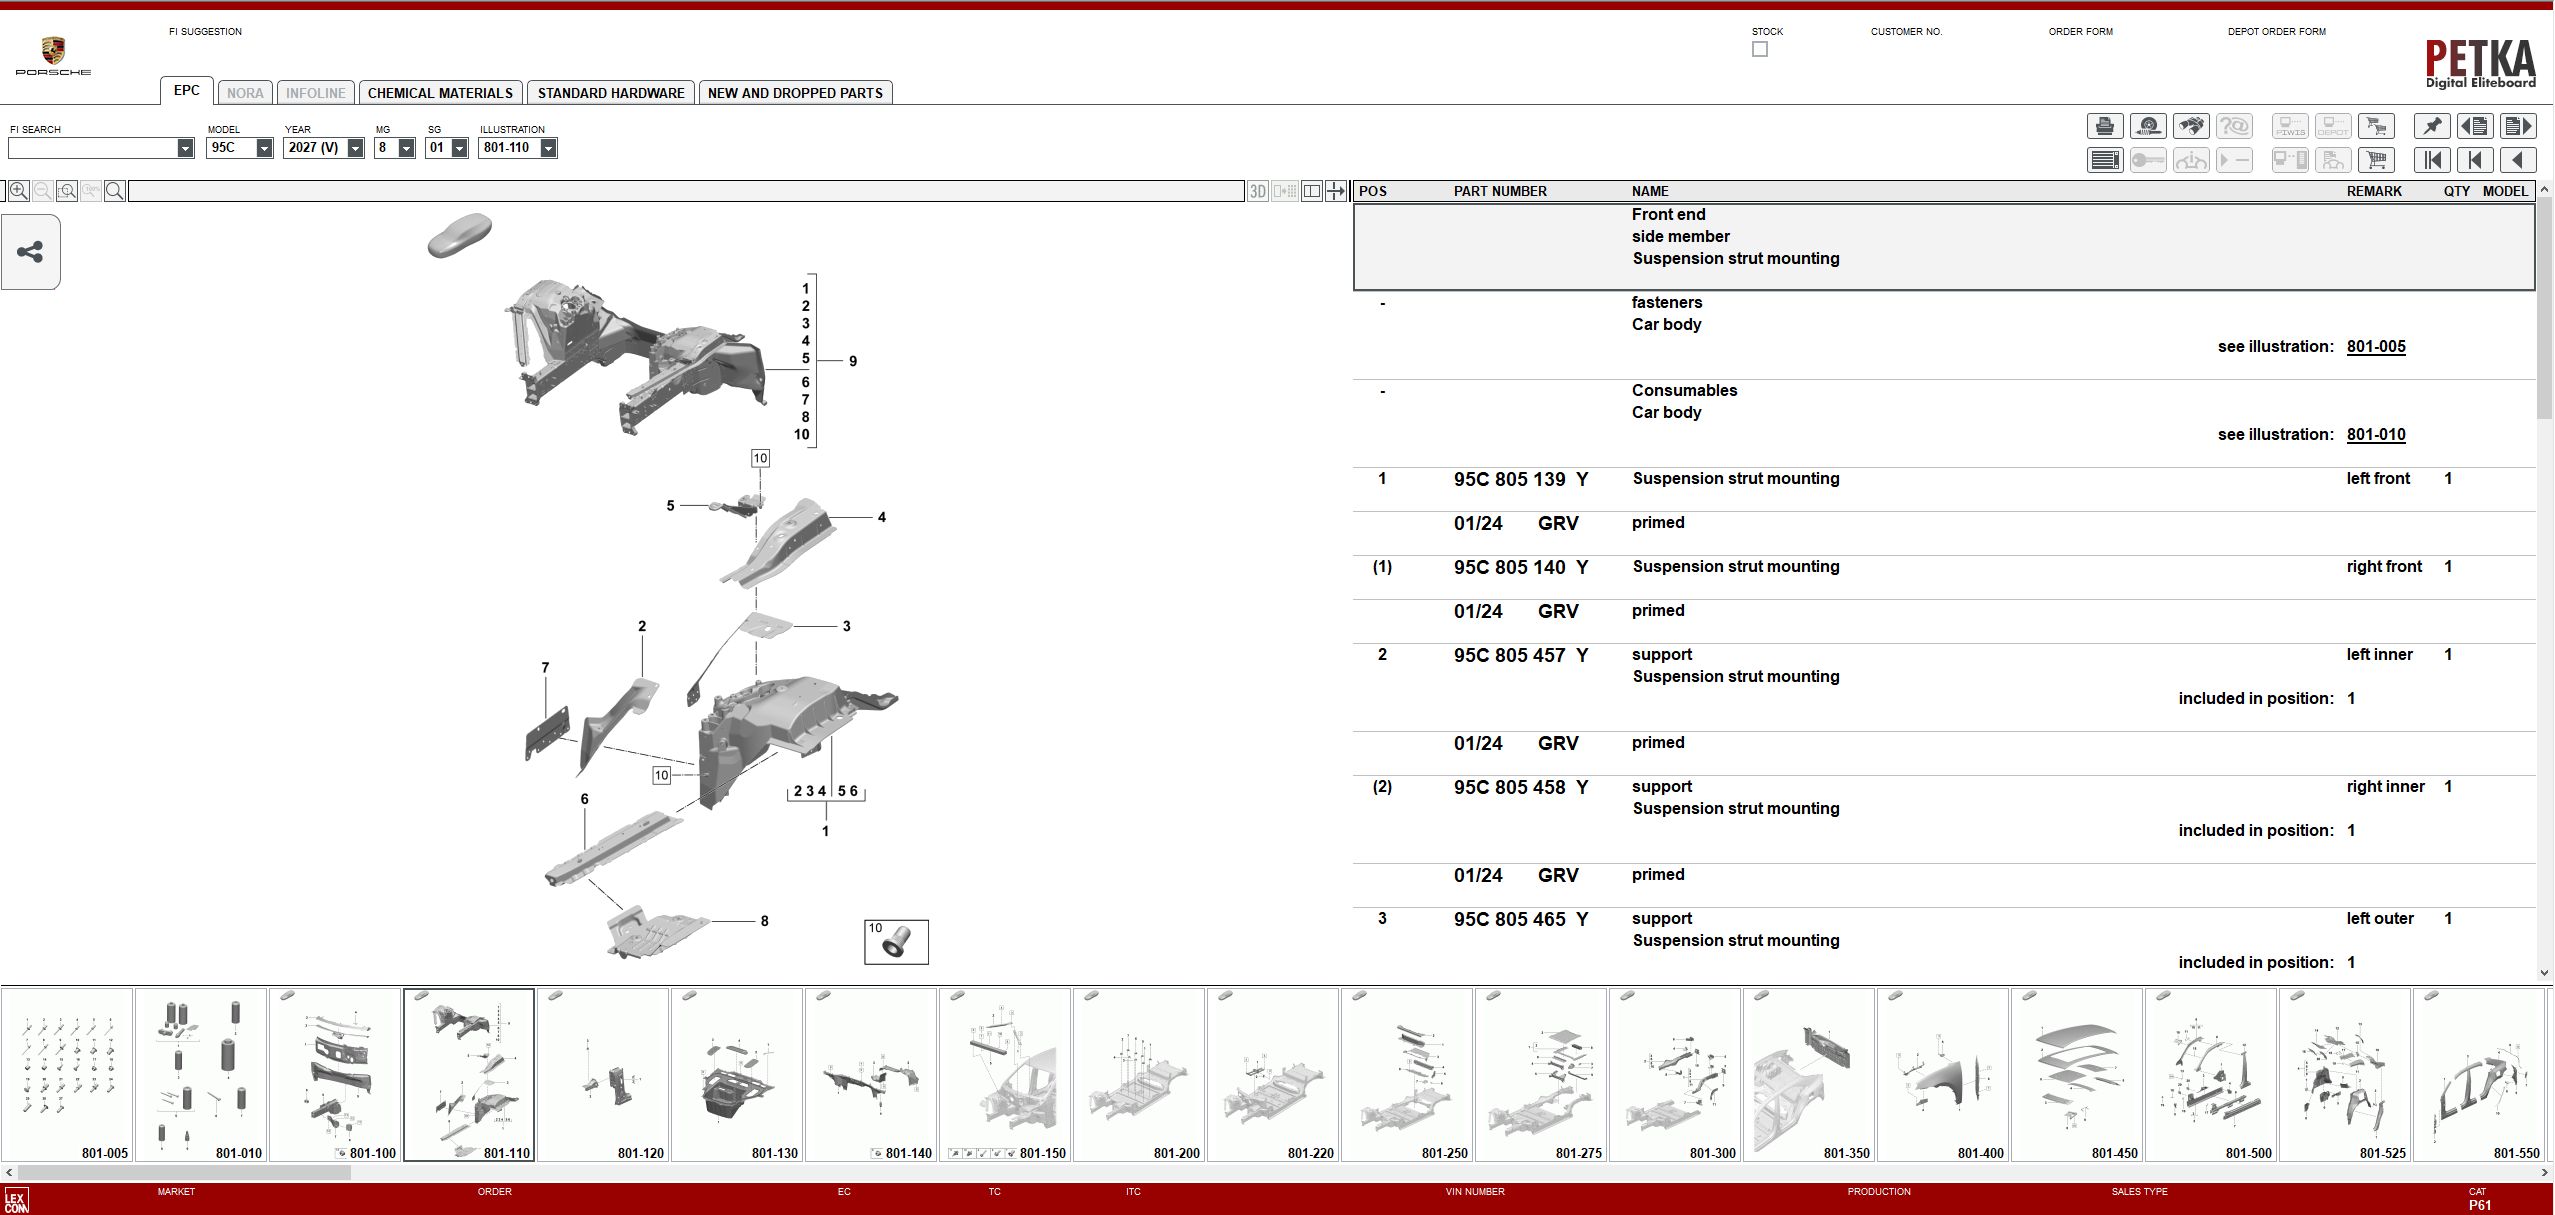Click the PIWIS connection icon
Image resolution: width=2555 pixels, height=1215 pixels.
(2290, 126)
